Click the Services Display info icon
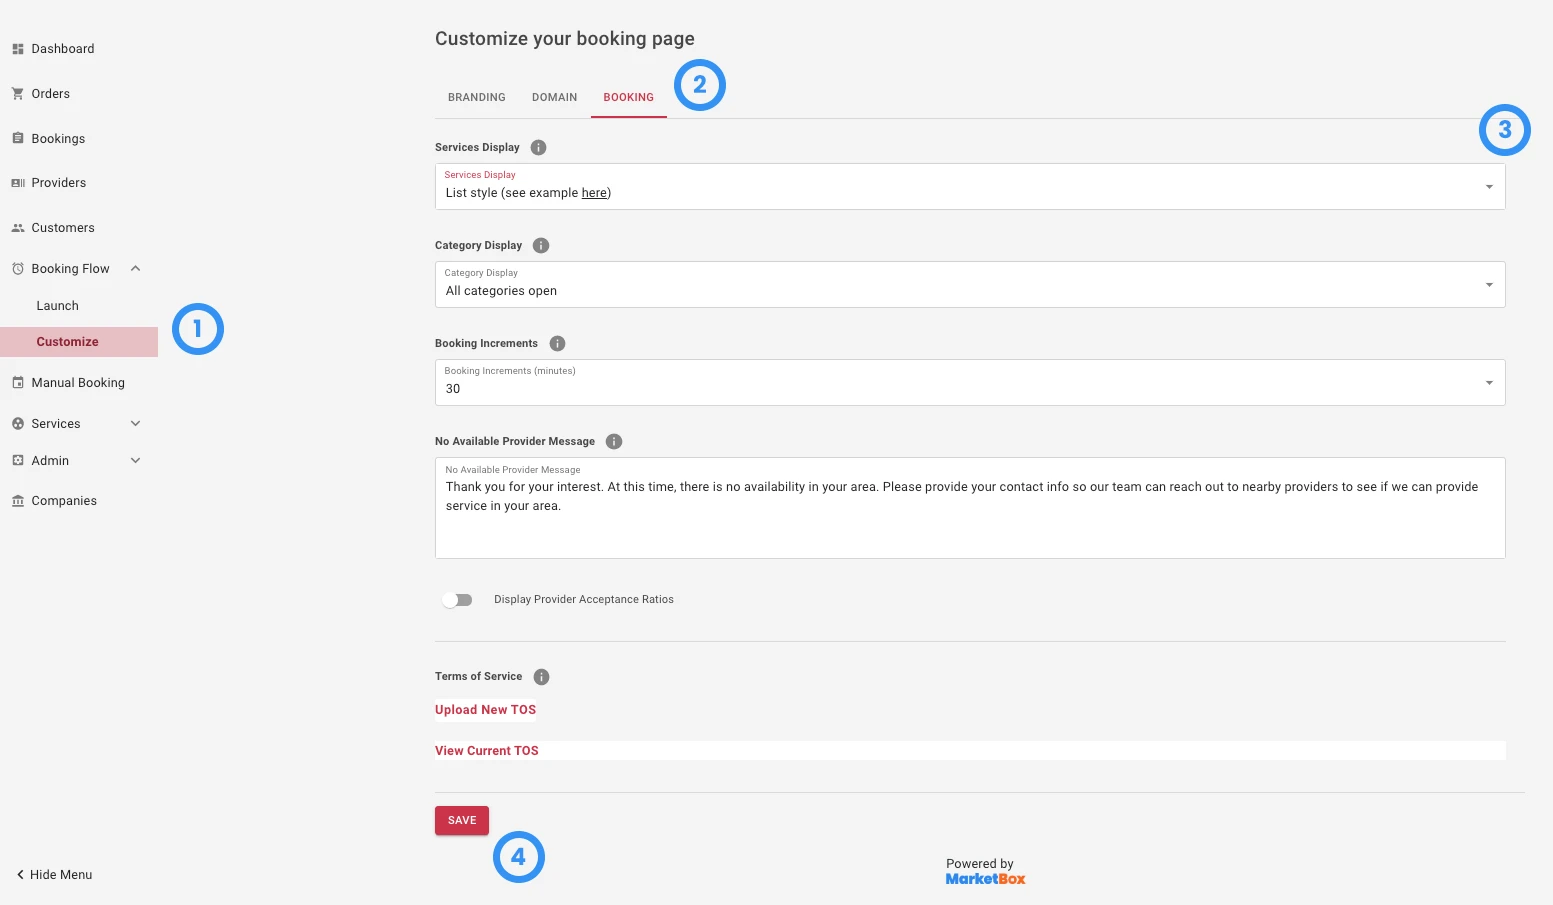This screenshot has width=1553, height=905. (538, 147)
